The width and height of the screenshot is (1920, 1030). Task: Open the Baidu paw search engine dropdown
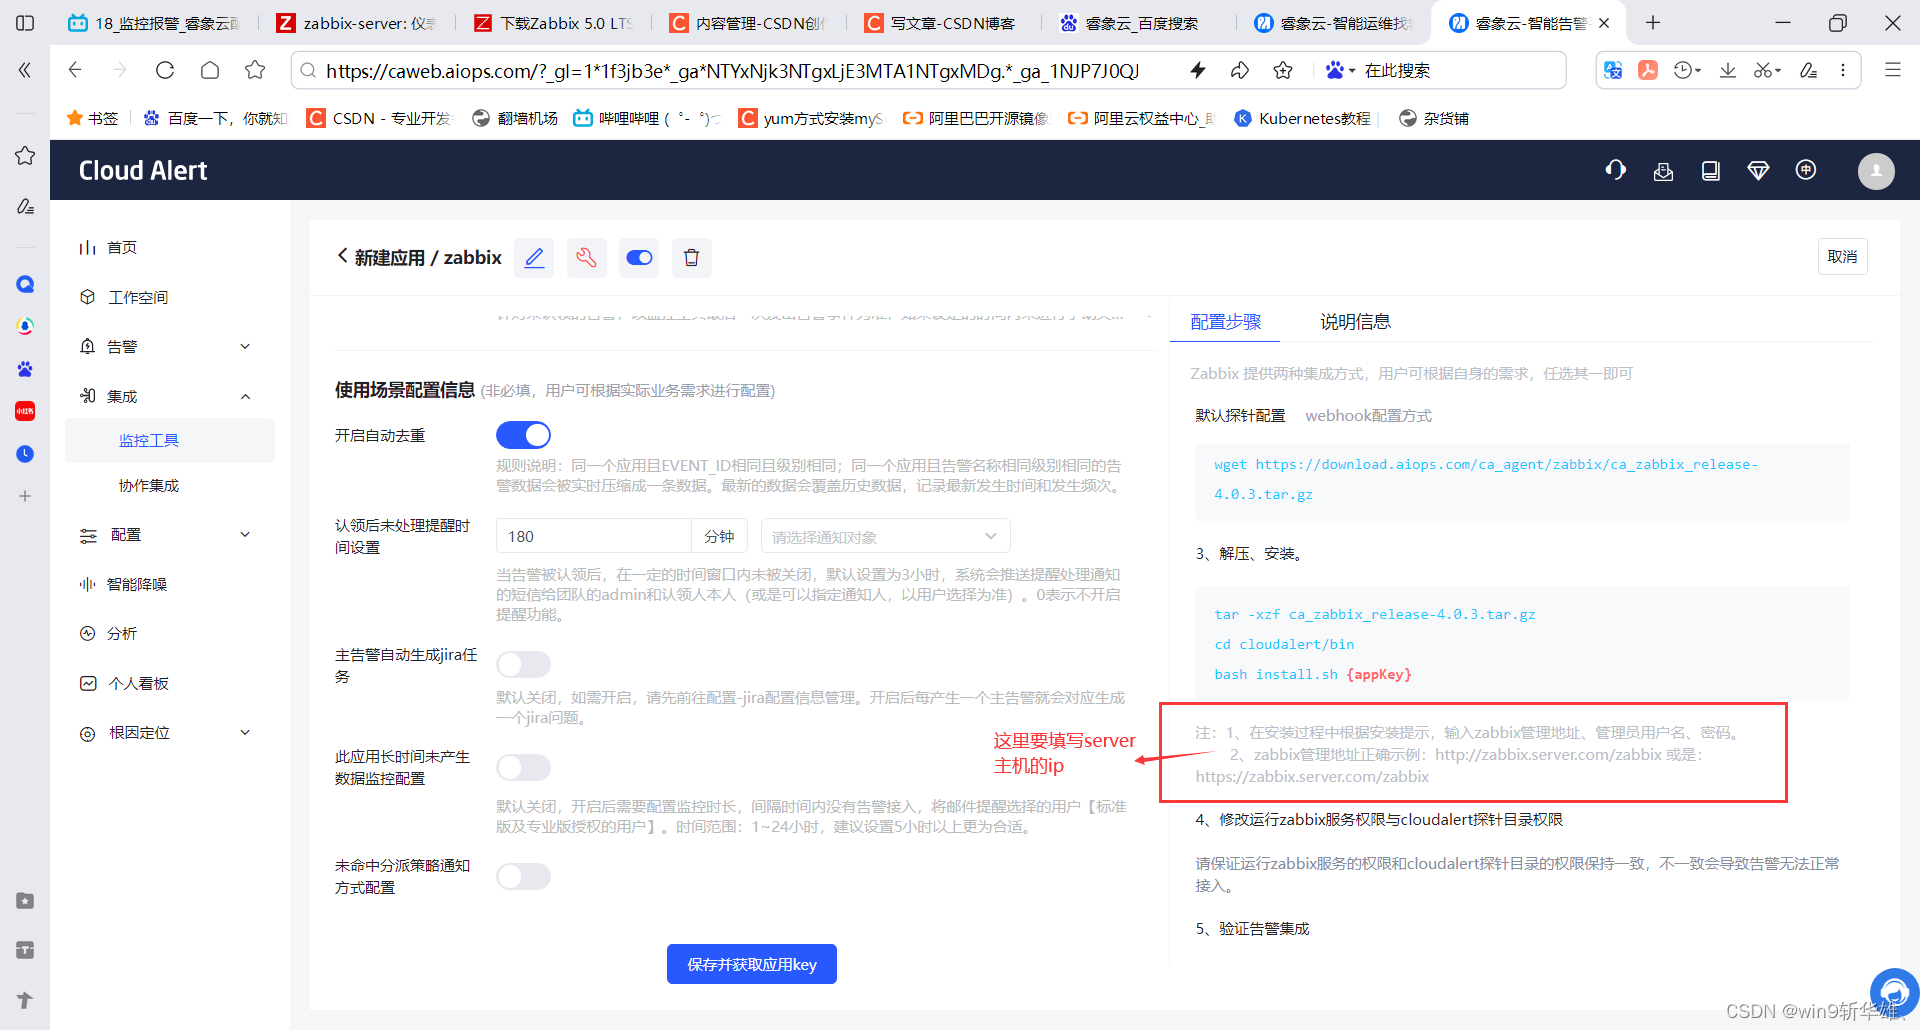1339,70
